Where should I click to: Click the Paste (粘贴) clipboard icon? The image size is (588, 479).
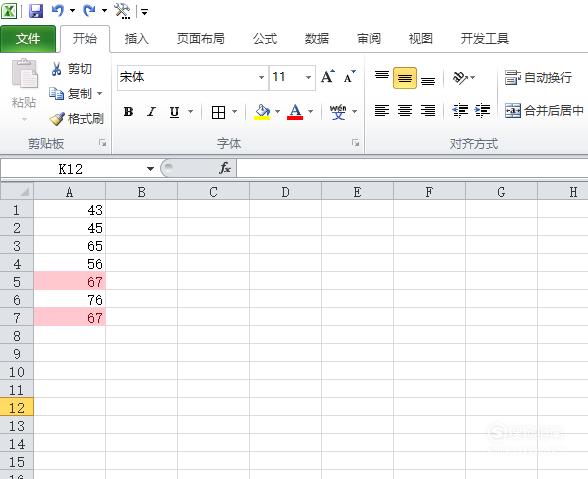coord(24,74)
